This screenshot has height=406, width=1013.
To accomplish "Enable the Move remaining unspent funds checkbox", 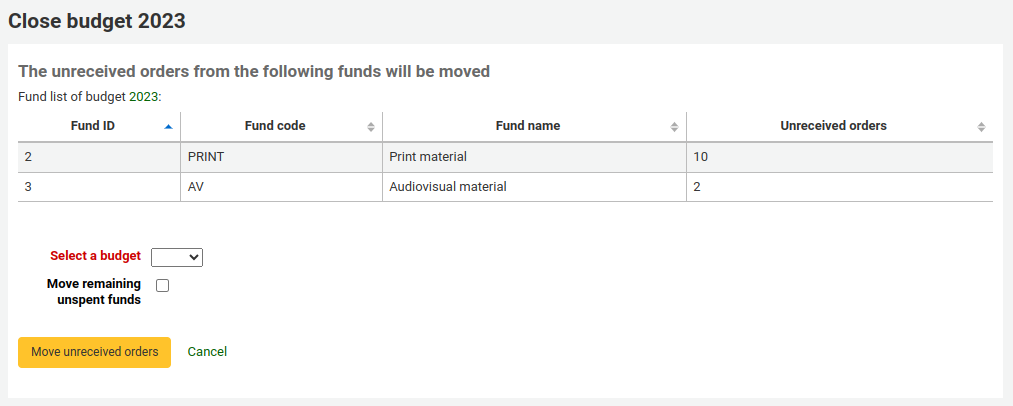I will coord(163,285).
